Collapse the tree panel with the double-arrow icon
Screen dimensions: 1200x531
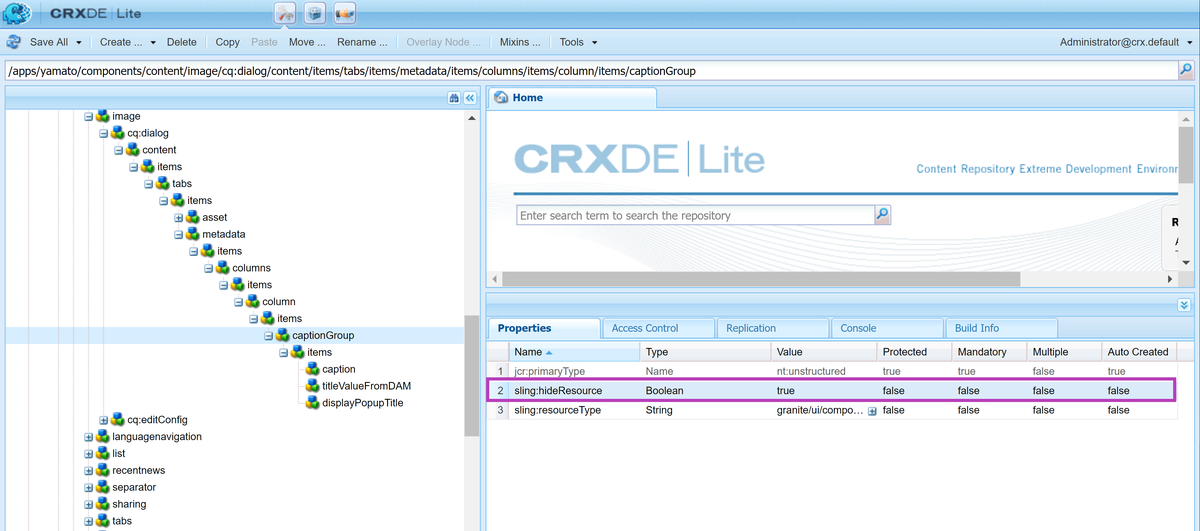coord(470,98)
